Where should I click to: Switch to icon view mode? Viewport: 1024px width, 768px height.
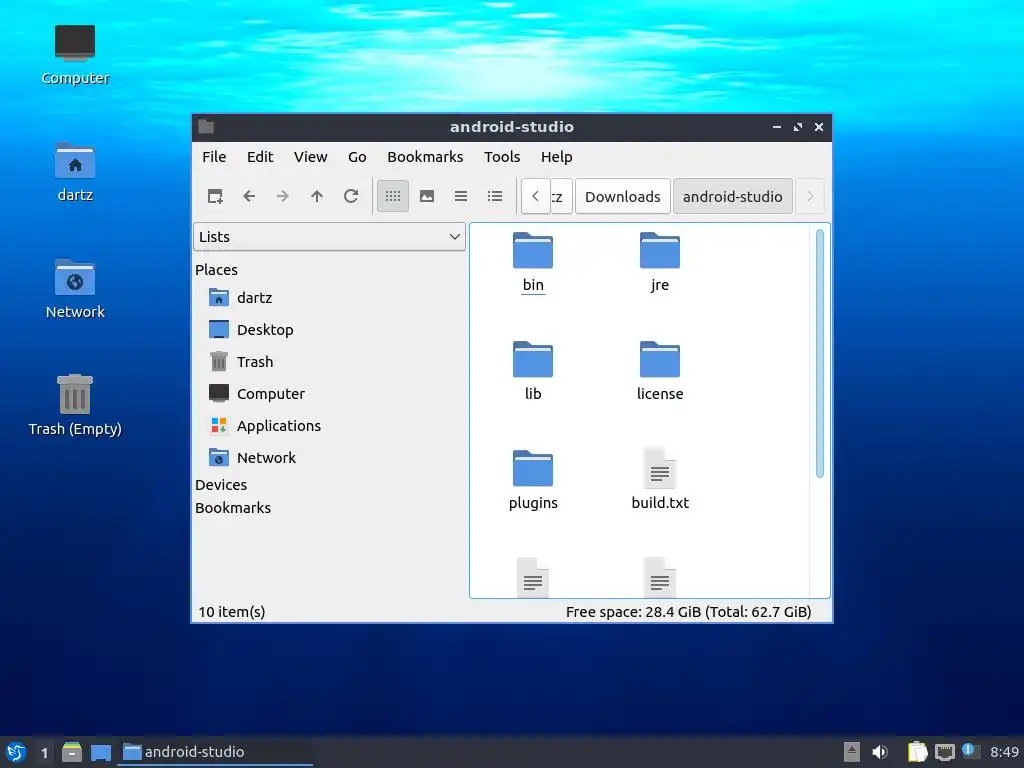point(392,196)
